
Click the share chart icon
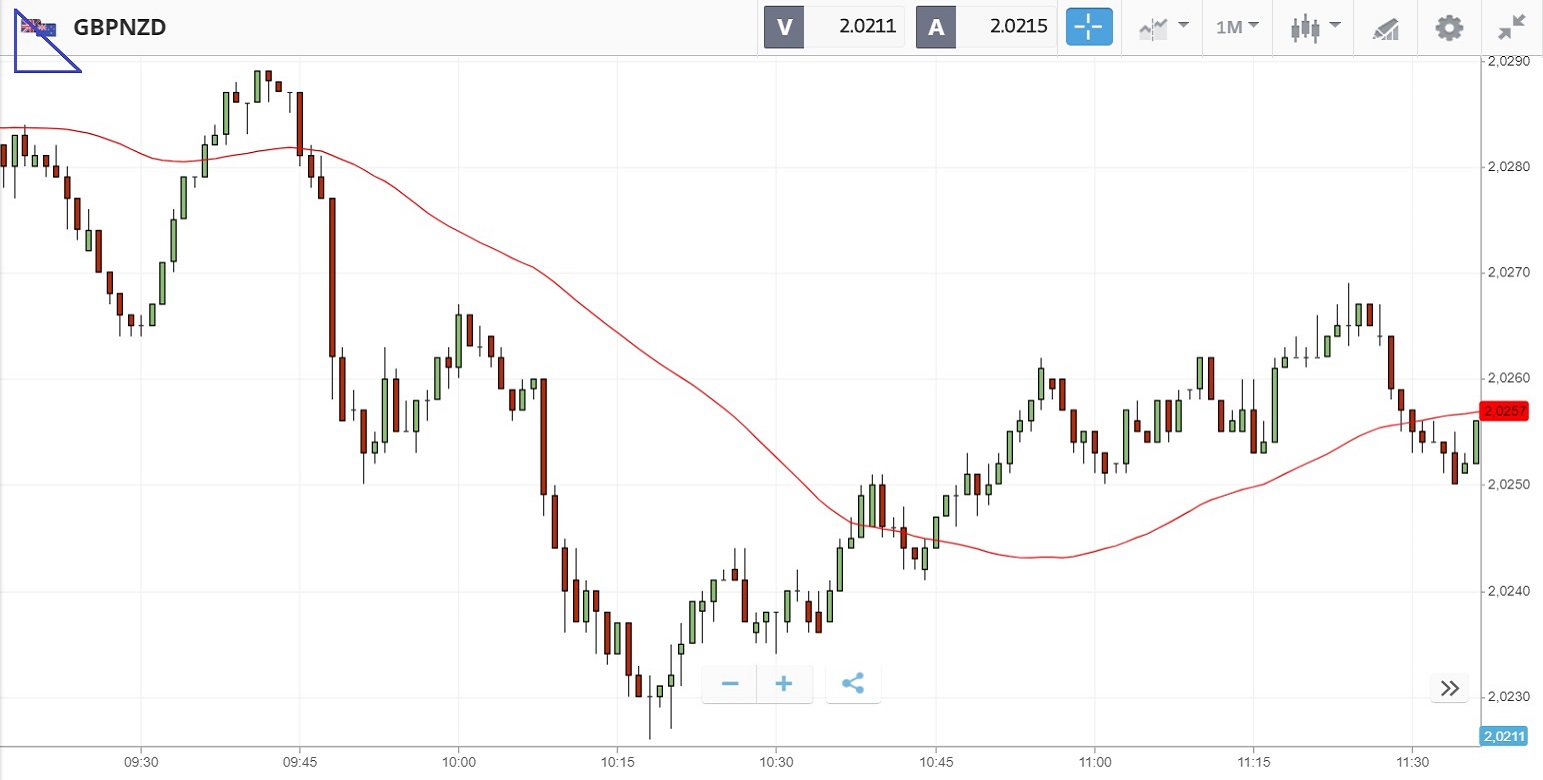point(853,684)
